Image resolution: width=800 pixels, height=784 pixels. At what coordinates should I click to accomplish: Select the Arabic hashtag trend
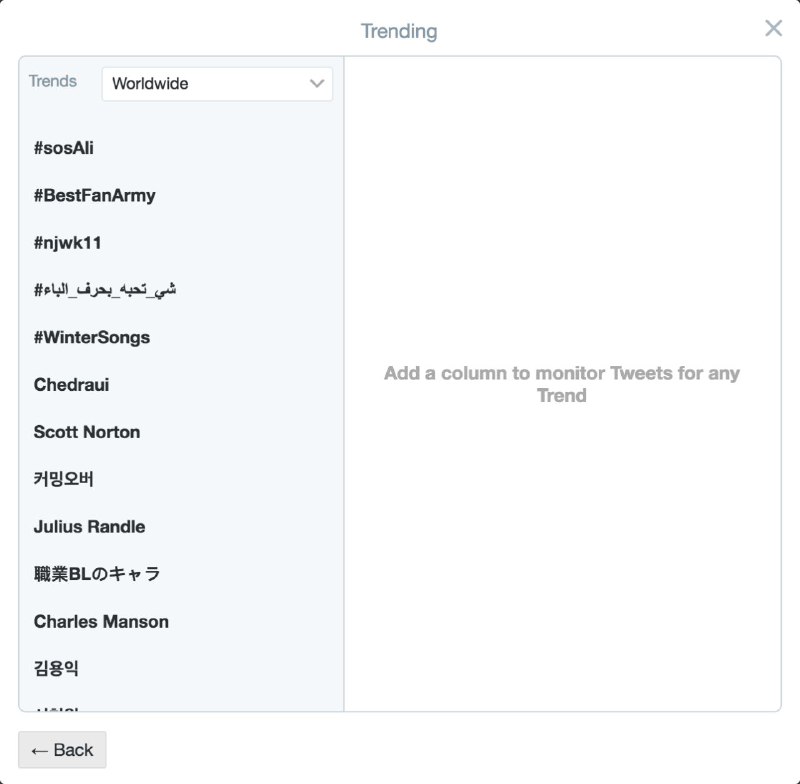[x=105, y=290]
